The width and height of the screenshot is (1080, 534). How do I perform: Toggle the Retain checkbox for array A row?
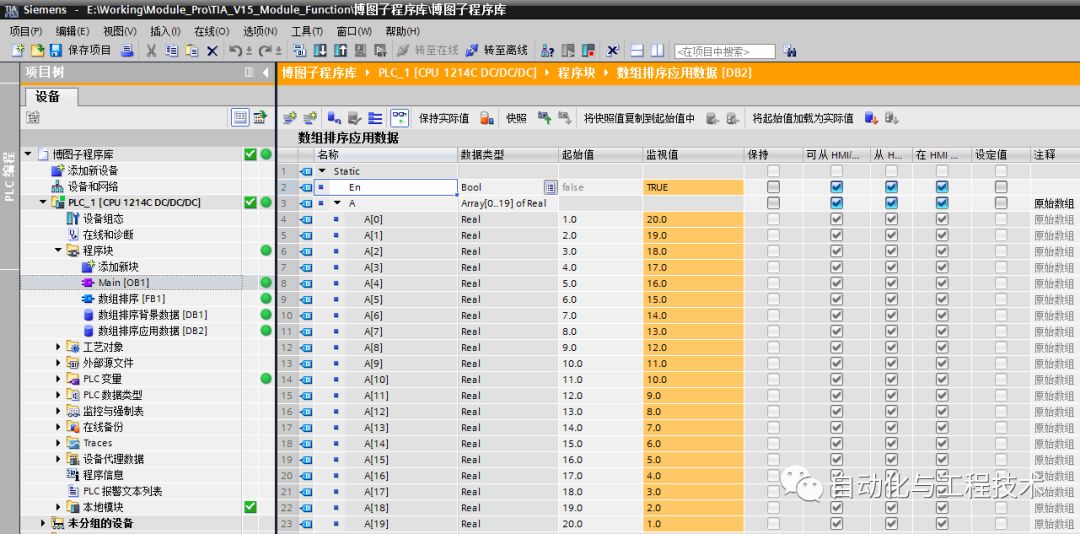click(x=773, y=203)
